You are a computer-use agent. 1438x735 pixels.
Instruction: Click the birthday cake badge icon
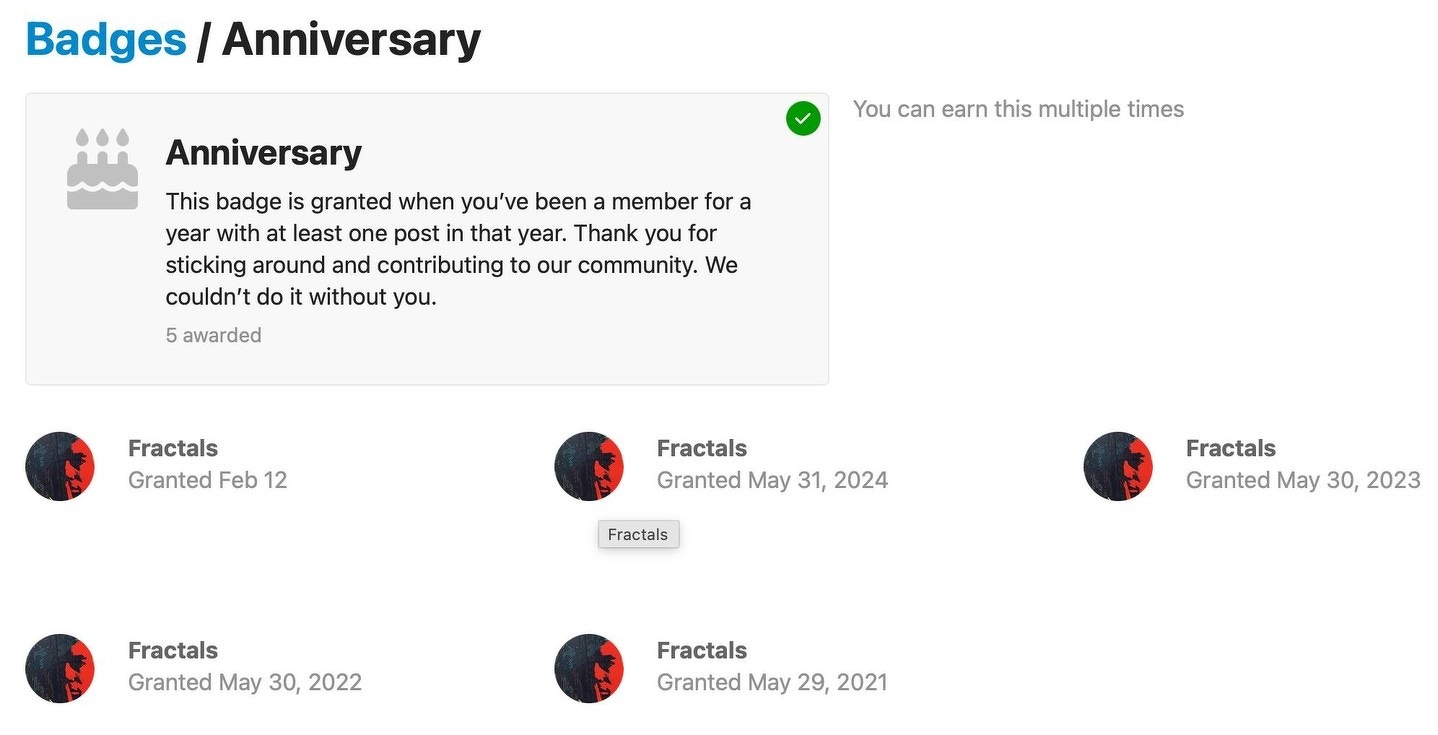coord(102,169)
